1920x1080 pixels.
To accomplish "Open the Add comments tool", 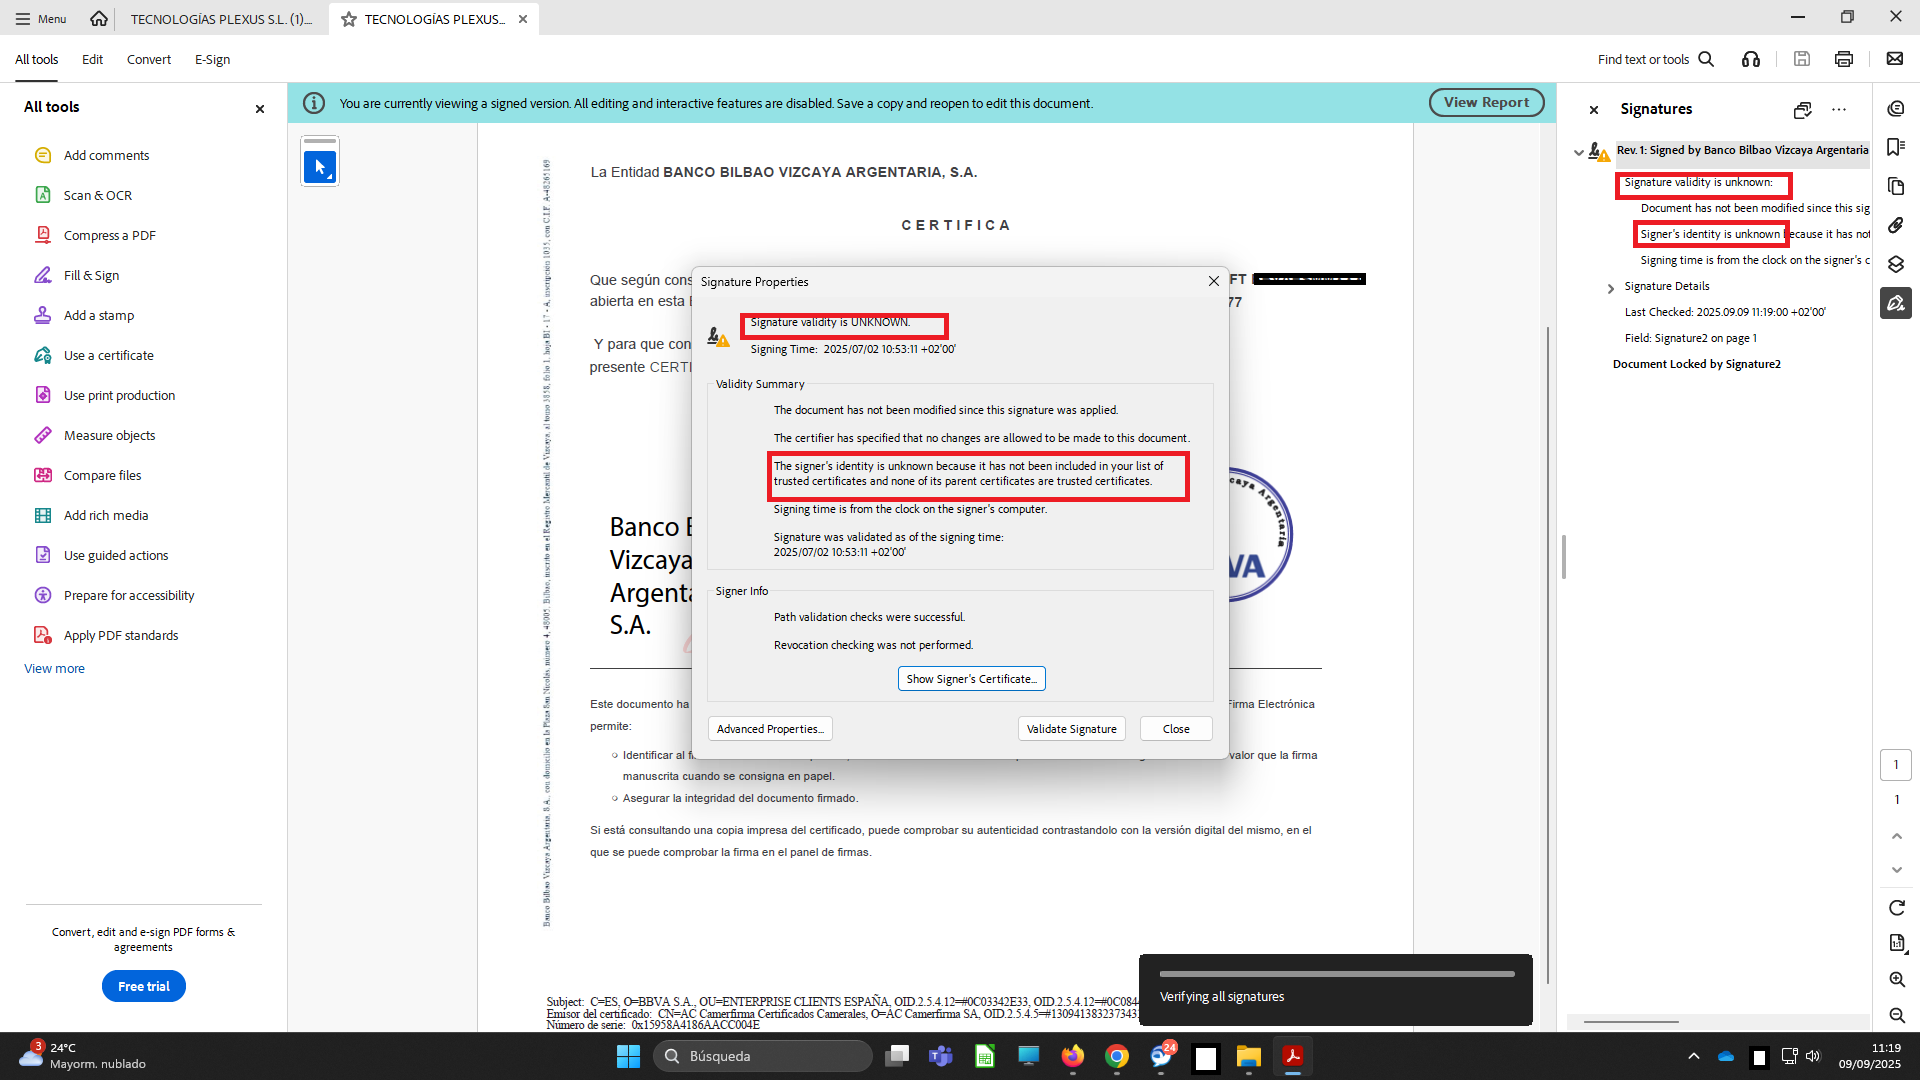I will point(106,155).
